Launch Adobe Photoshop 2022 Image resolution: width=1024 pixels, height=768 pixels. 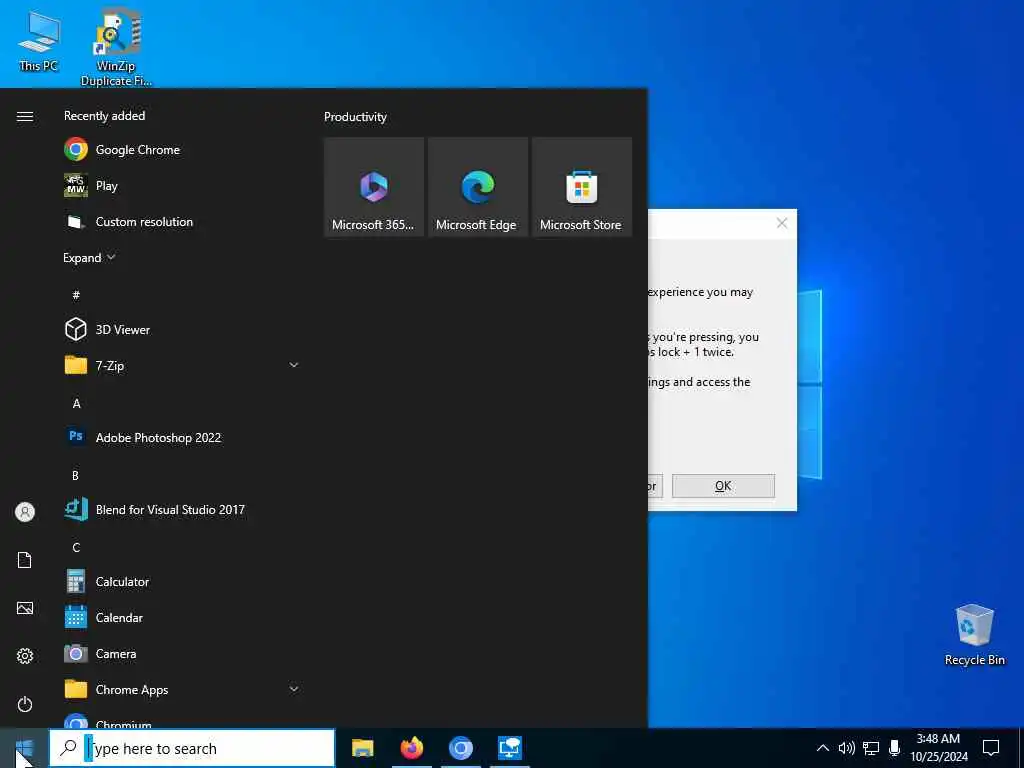point(183,438)
